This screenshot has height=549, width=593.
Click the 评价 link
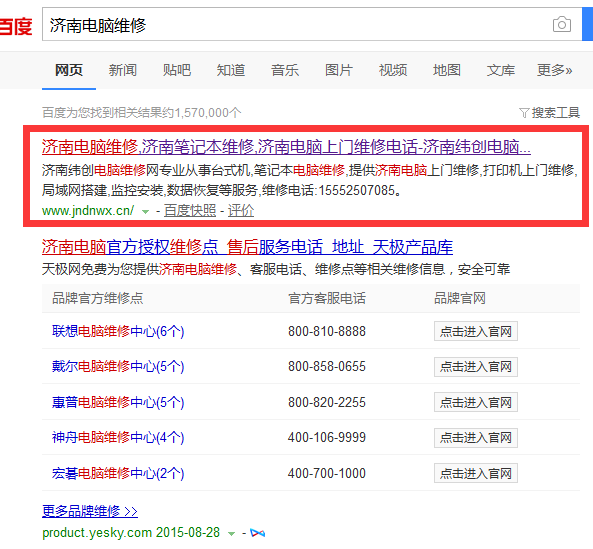point(241,211)
